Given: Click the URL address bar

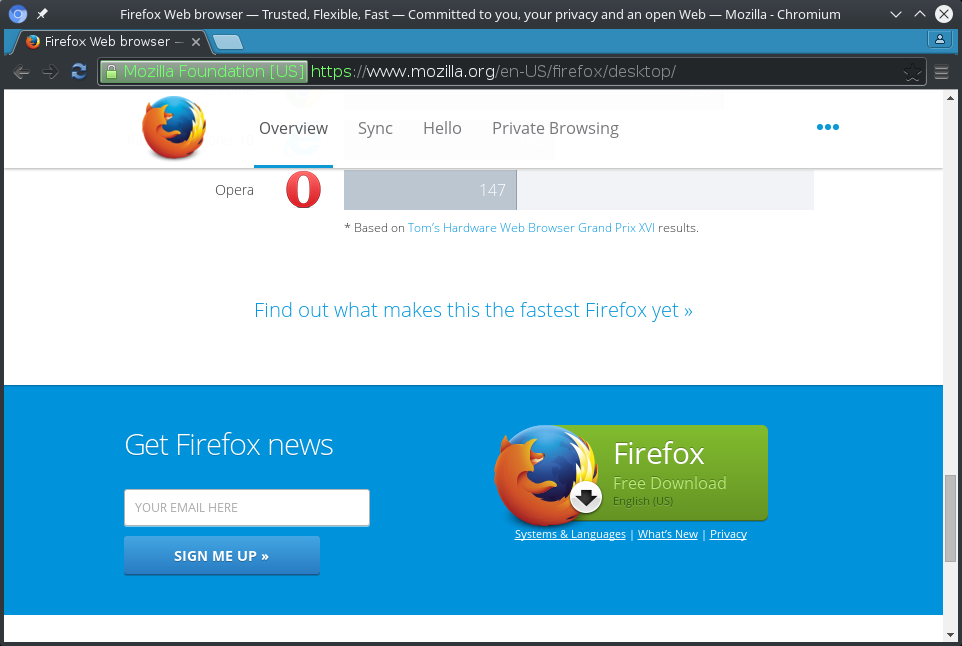Looking at the screenshot, I should [512, 72].
